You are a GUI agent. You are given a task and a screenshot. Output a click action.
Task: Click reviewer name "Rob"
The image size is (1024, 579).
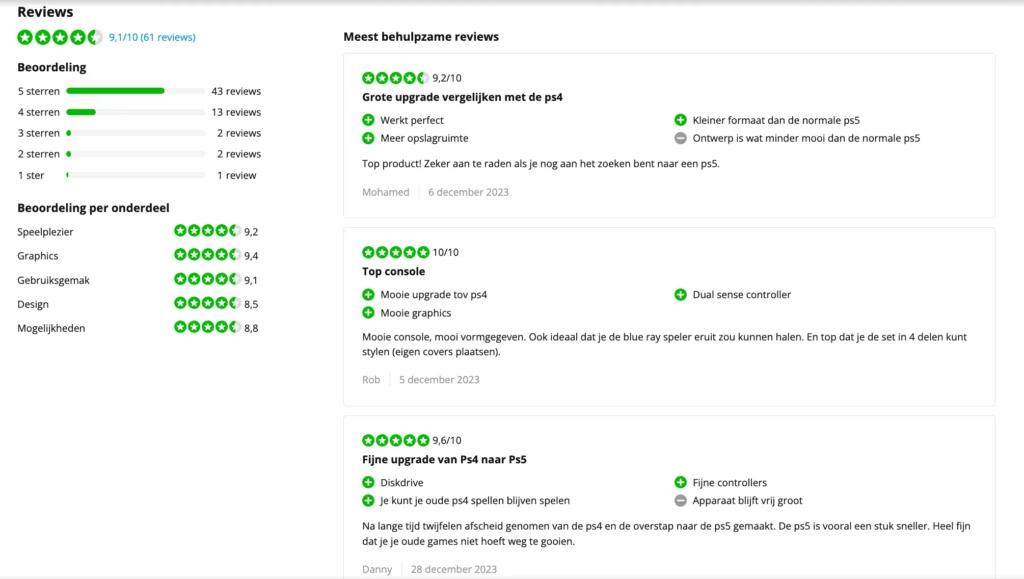371,379
